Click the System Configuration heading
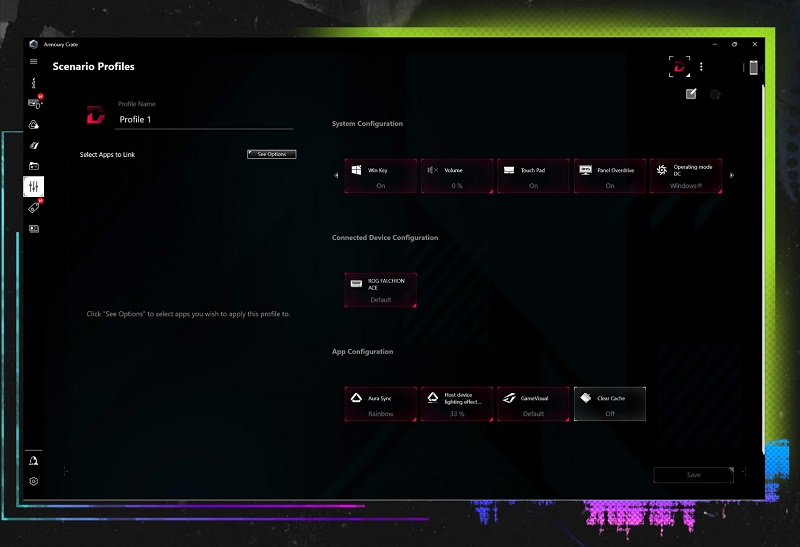Image resolution: width=800 pixels, height=547 pixels. (x=367, y=123)
